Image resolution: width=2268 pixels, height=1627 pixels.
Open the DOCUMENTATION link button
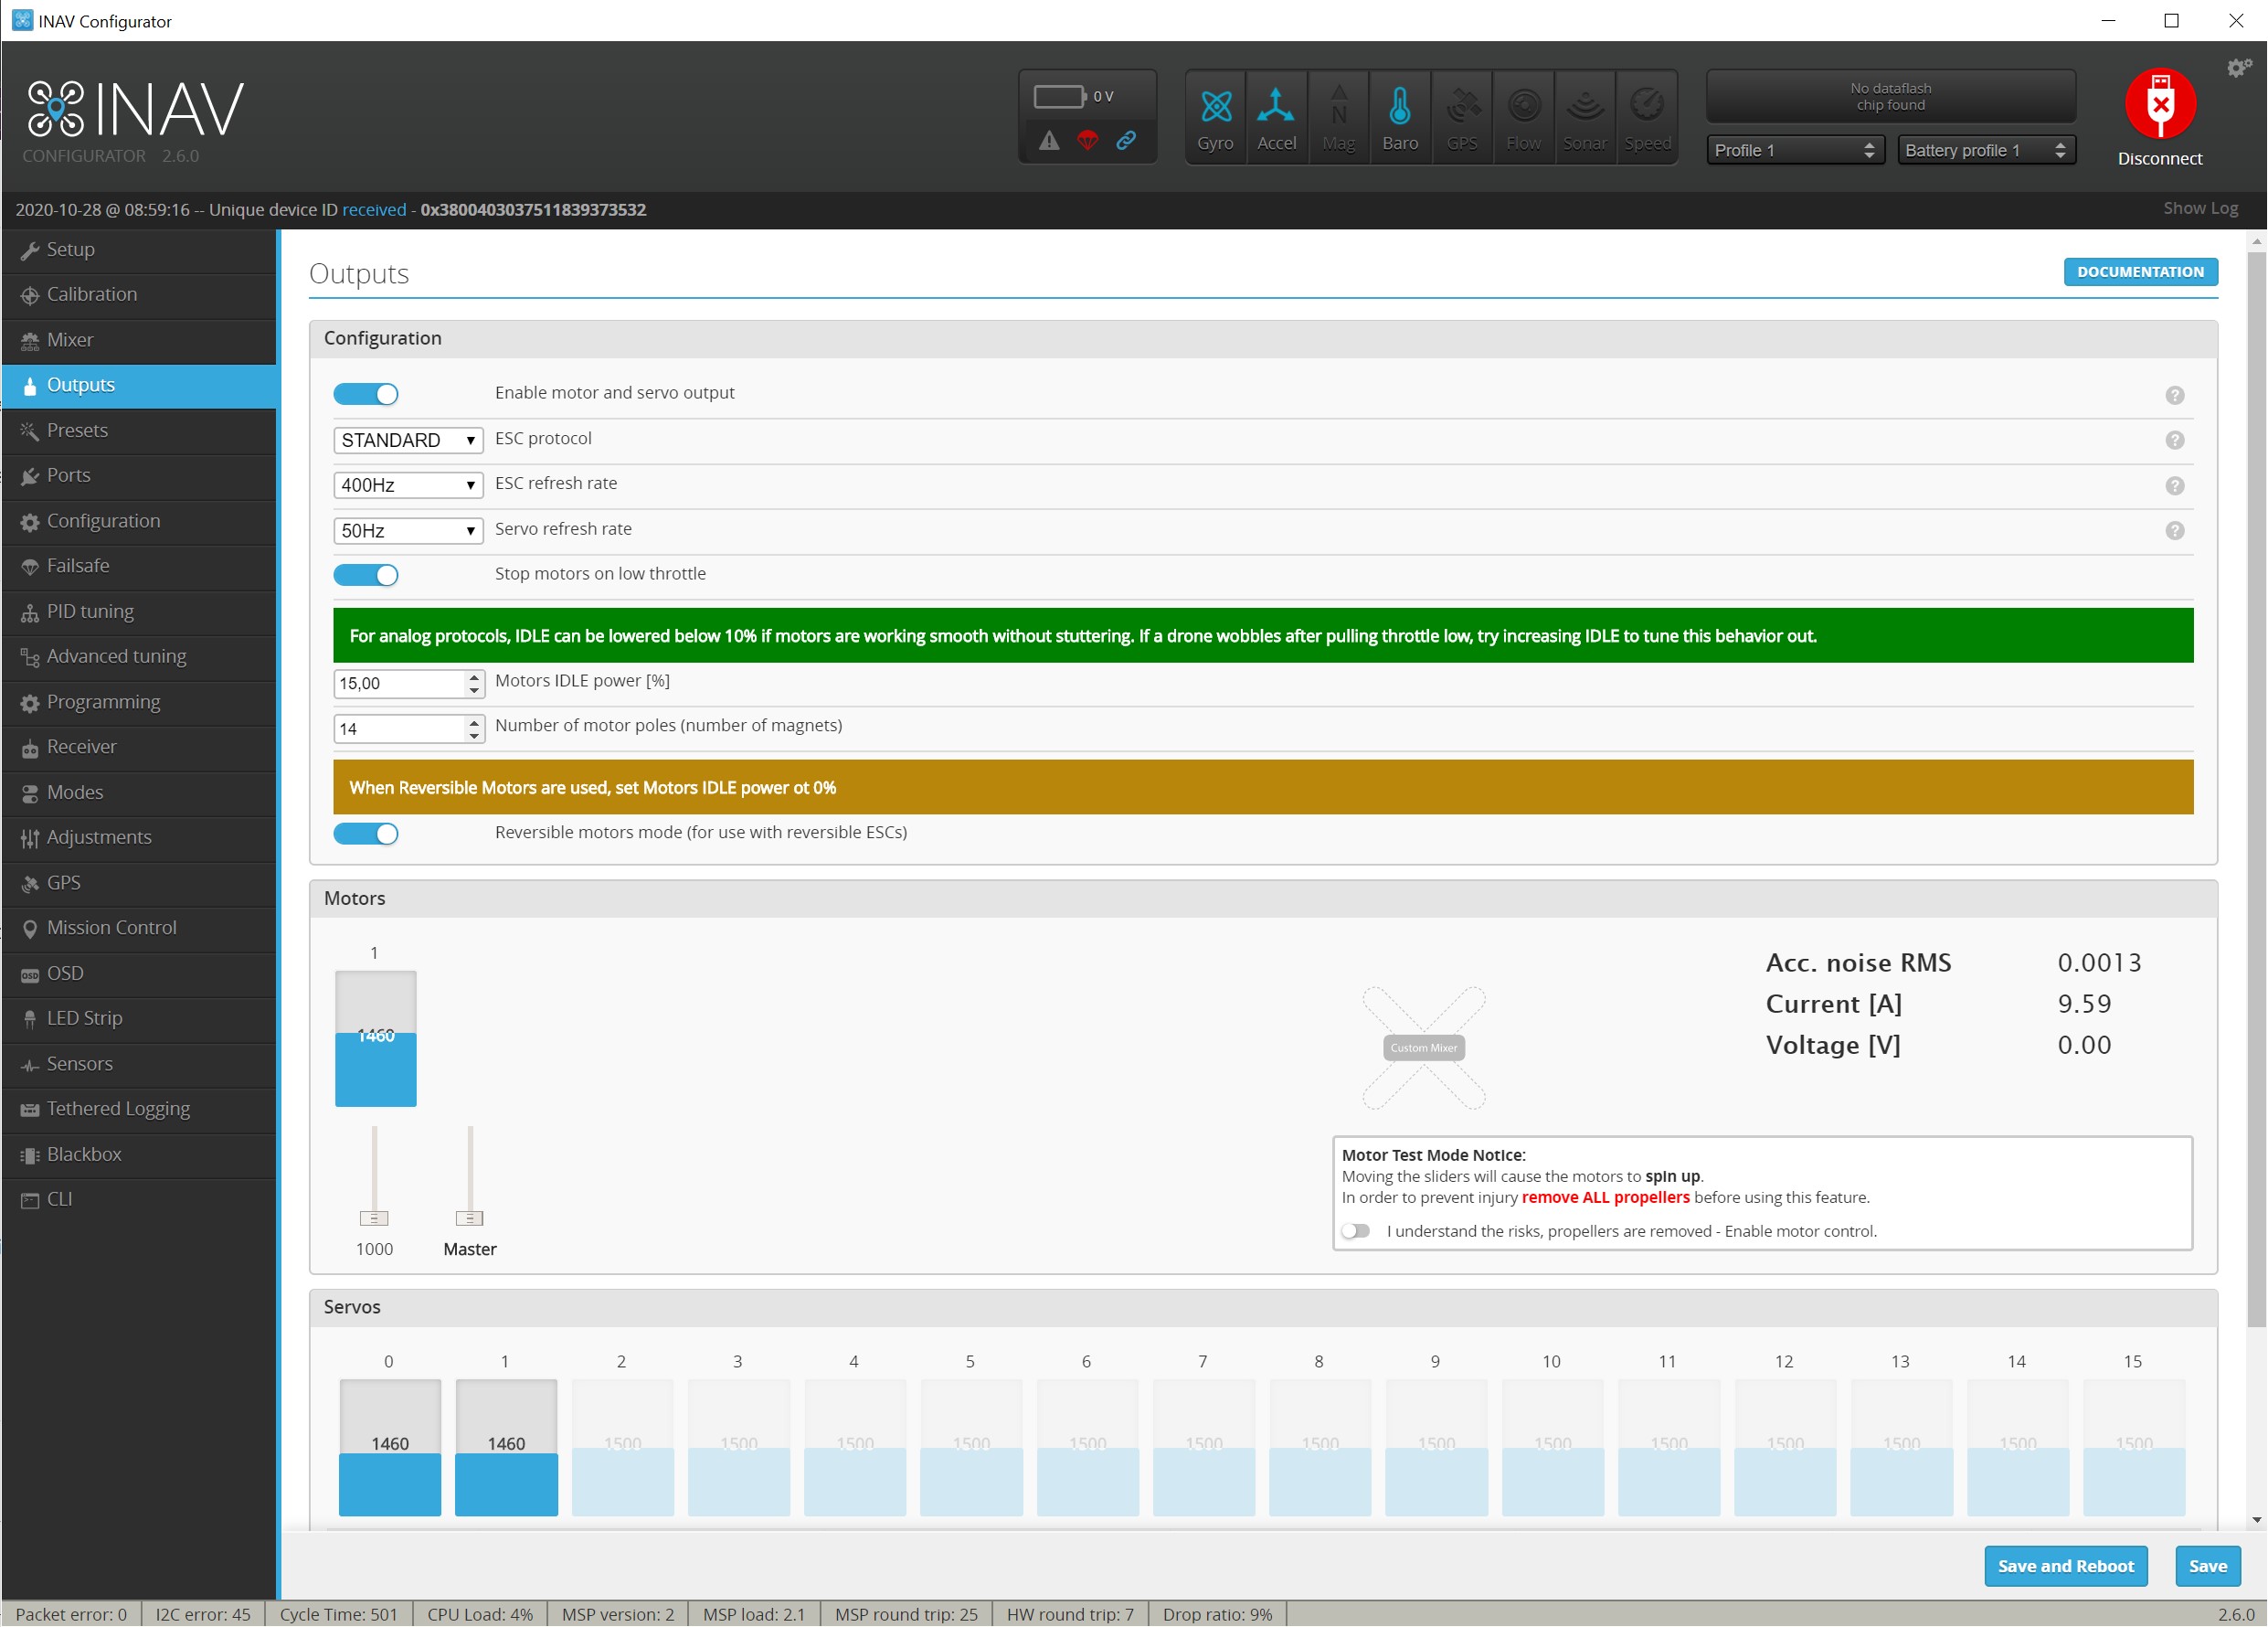(x=2139, y=272)
